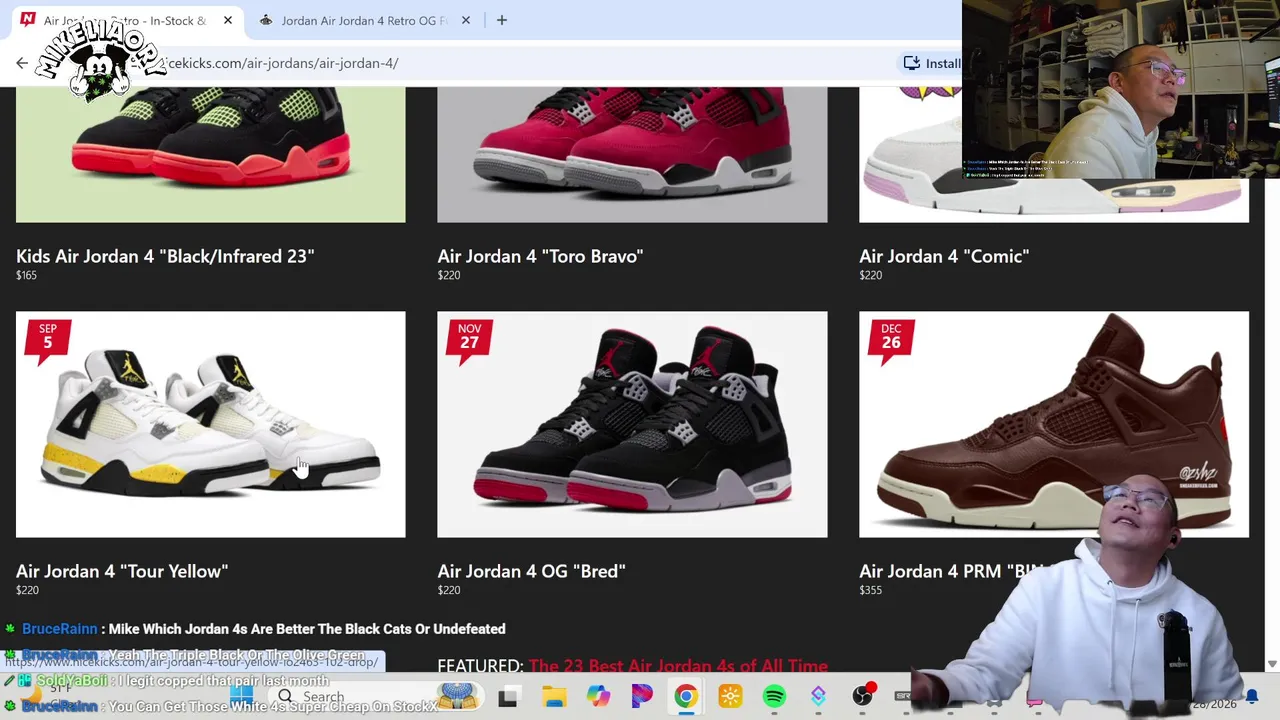Open the orange sun app on taskbar
Viewport: 1280px width, 720px height.
pos(730,697)
